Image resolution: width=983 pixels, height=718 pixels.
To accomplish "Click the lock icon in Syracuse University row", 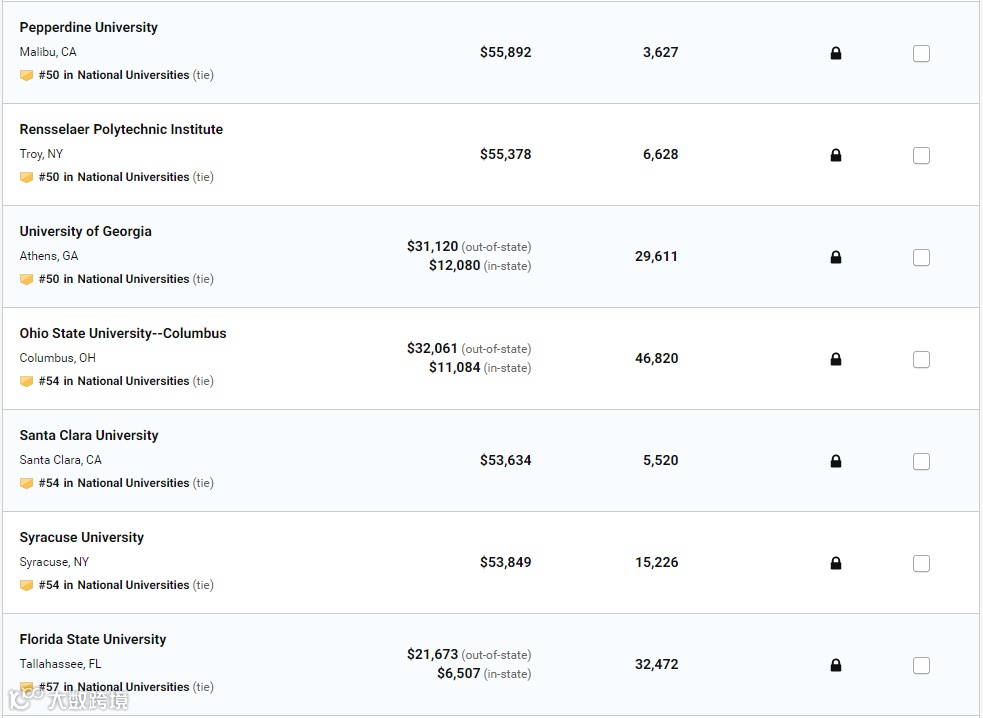I will [x=836, y=563].
